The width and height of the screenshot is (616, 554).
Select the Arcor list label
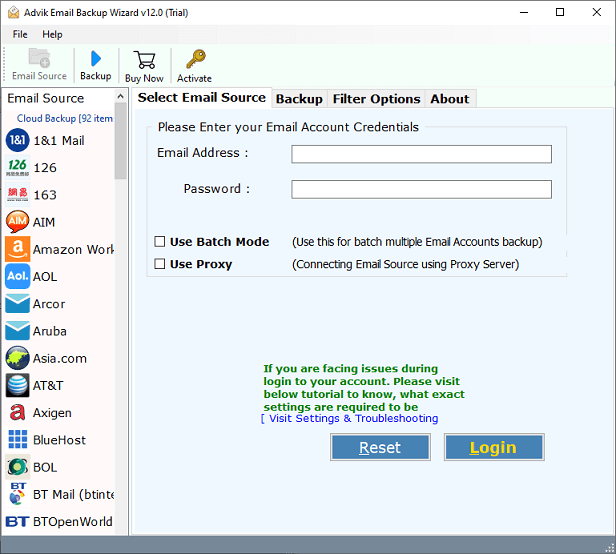tap(49, 304)
